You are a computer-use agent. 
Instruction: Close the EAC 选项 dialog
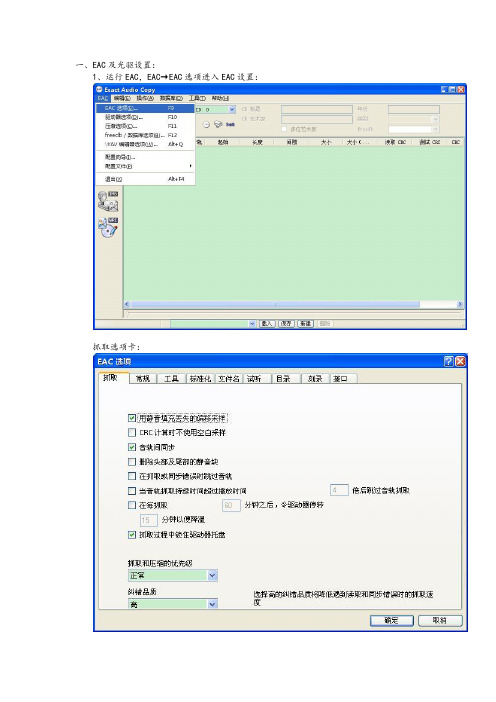(x=460, y=361)
